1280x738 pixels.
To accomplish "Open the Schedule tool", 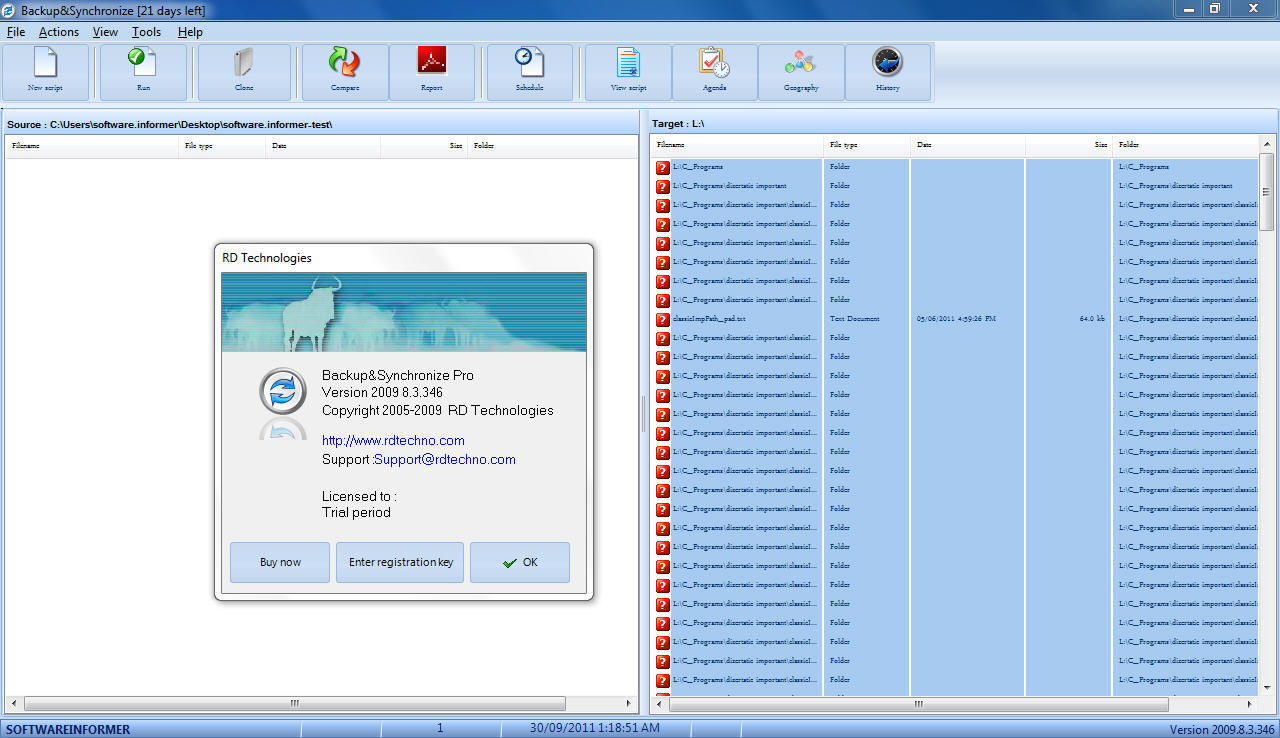I will point(530,72).
